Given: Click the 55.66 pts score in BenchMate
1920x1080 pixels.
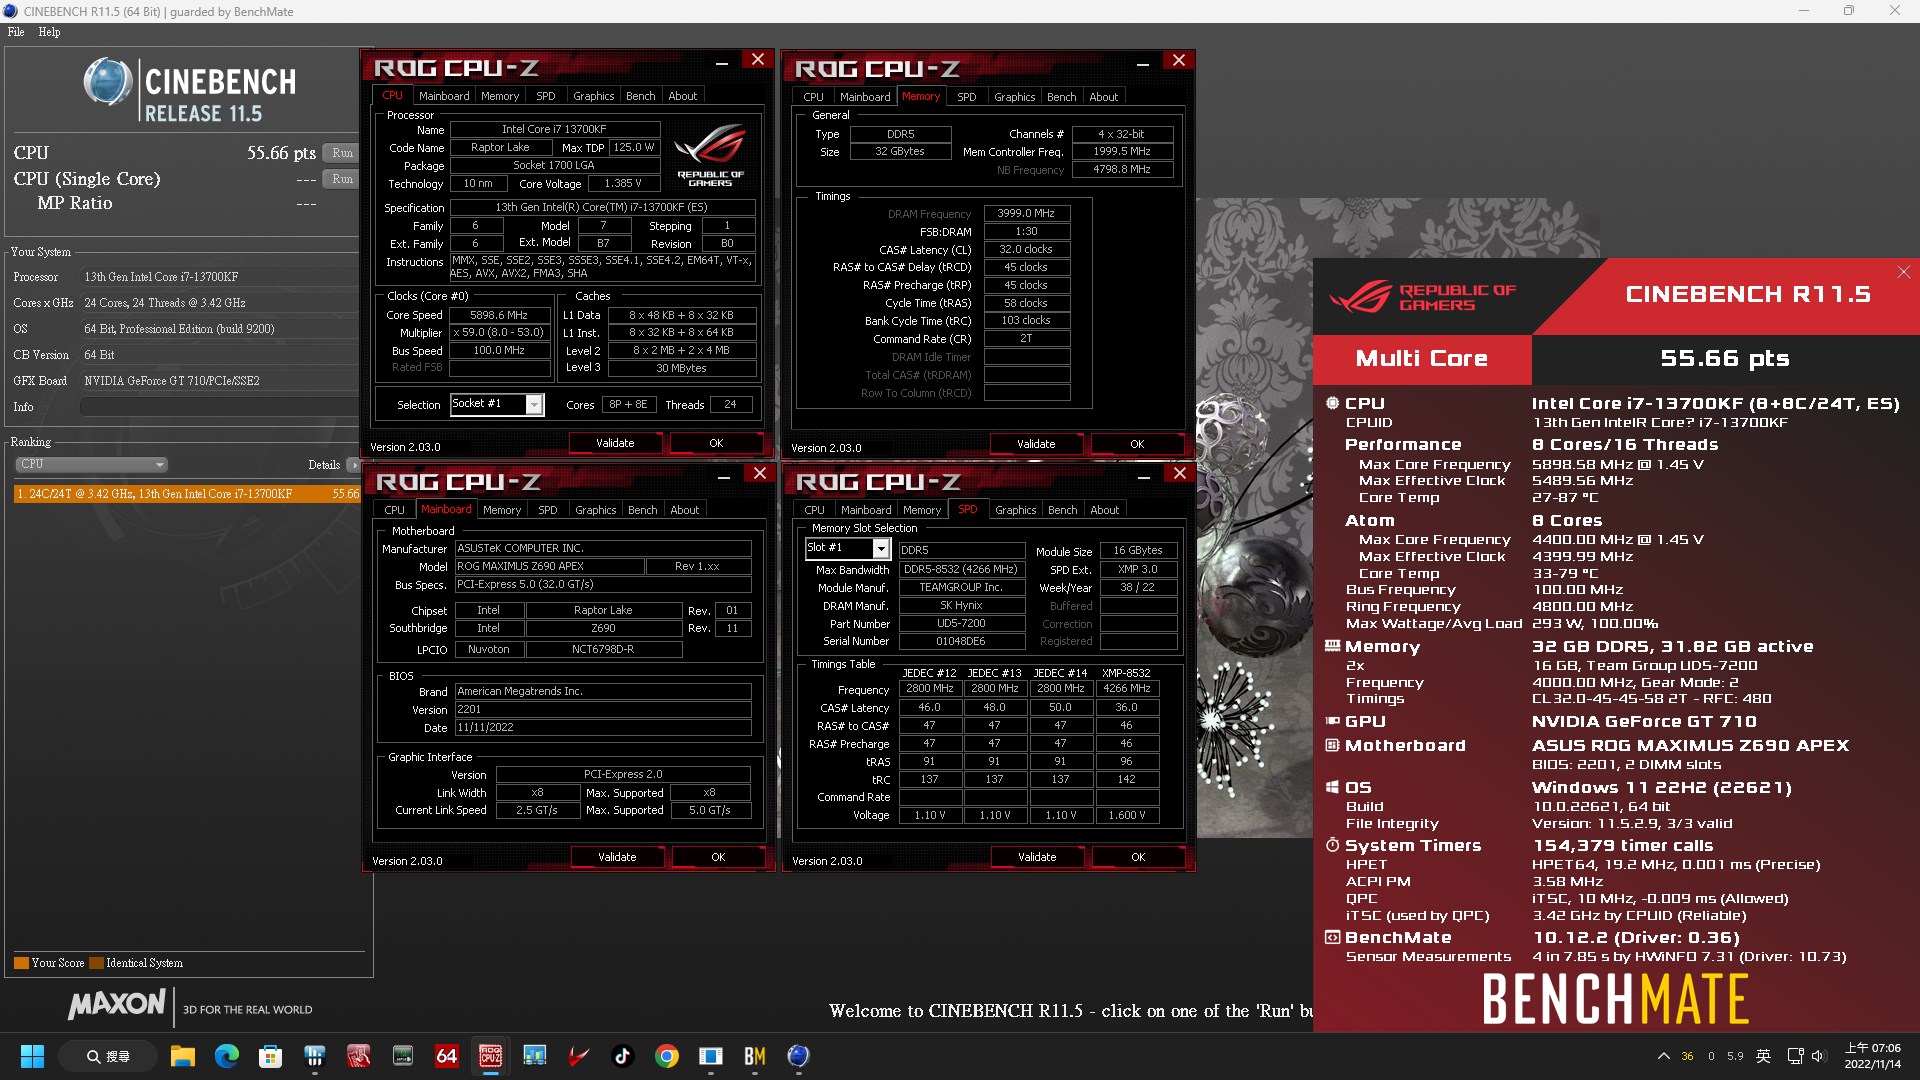Looking at the screenshot, I should [1725, 358].
